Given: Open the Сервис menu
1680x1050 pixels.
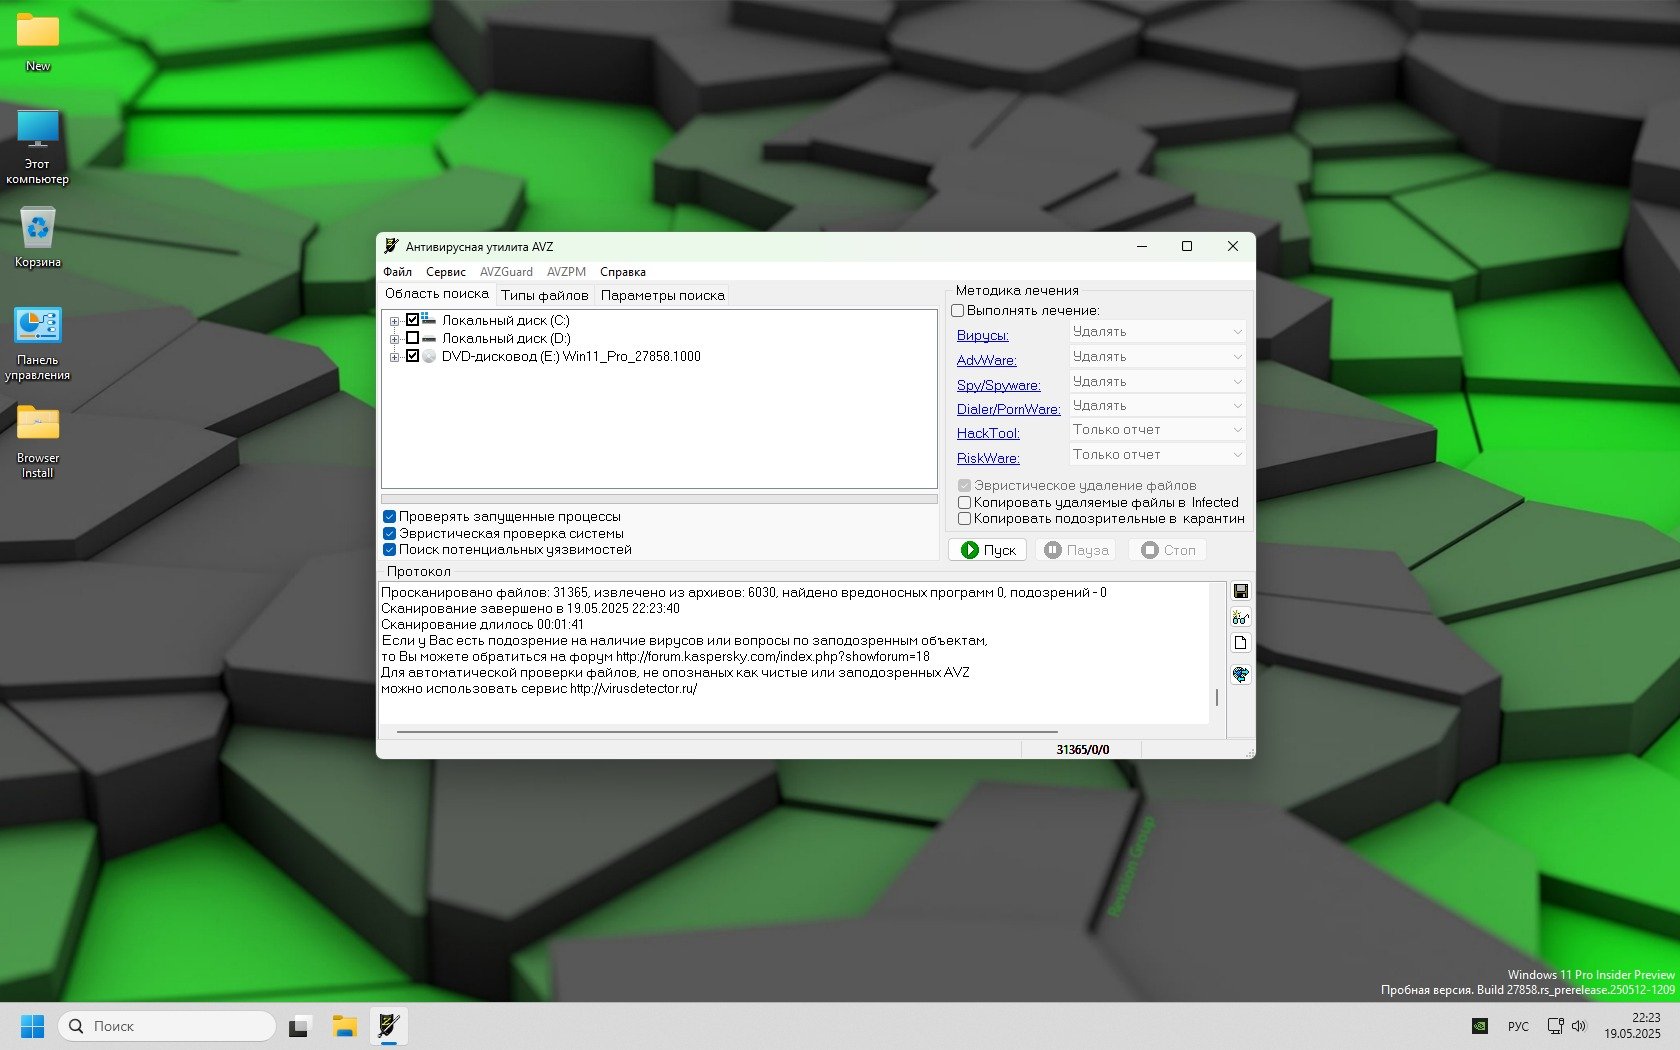Looking at the screenshot, I should 445,272.
